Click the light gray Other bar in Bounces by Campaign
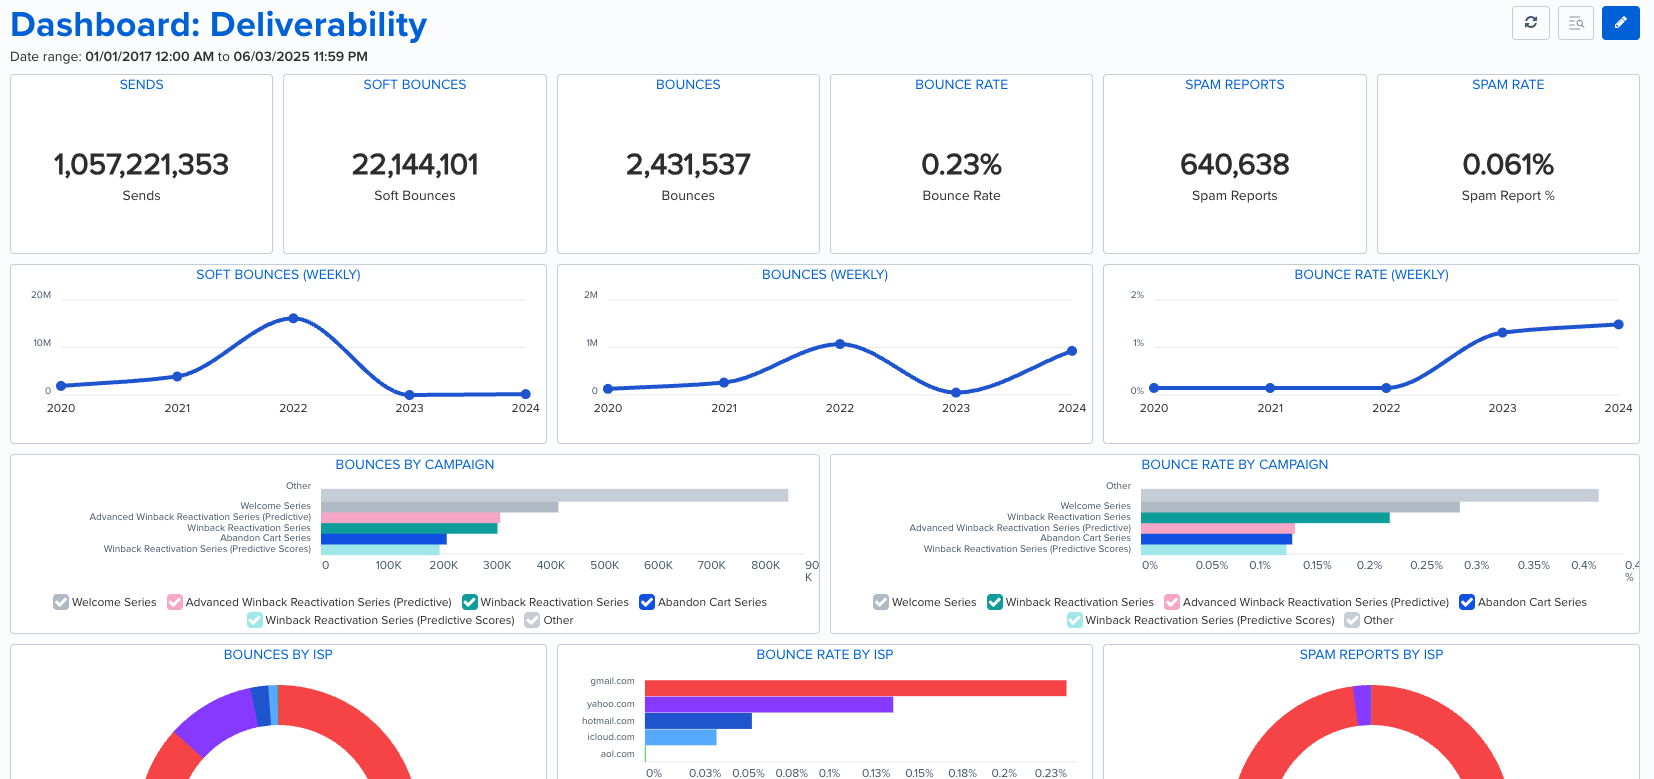 (555, 495)
